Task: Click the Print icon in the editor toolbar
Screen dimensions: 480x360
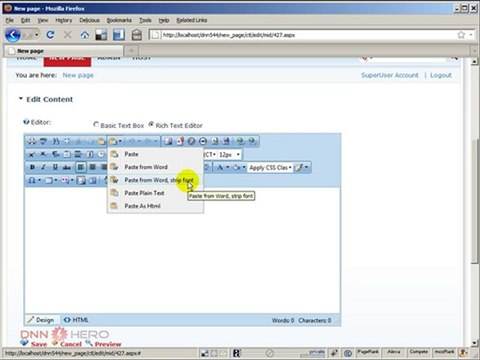Action: 32,141
